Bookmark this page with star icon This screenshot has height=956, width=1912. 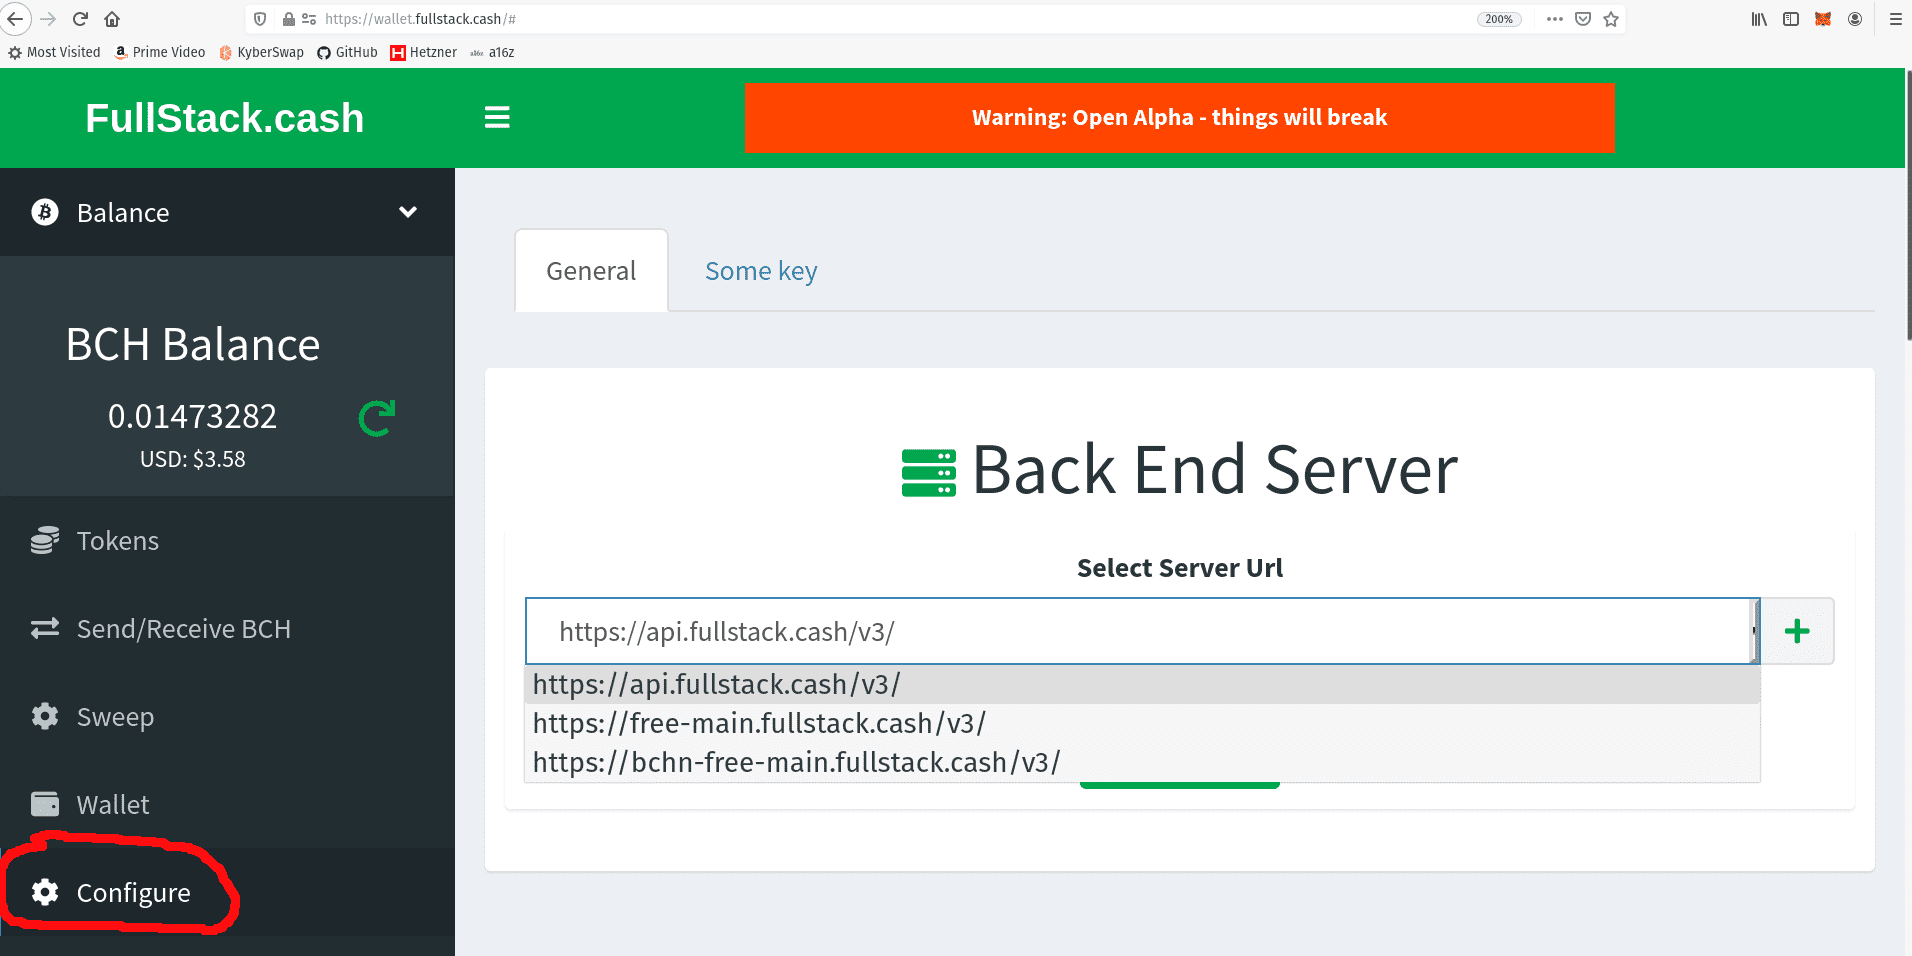coord(1611,19)
